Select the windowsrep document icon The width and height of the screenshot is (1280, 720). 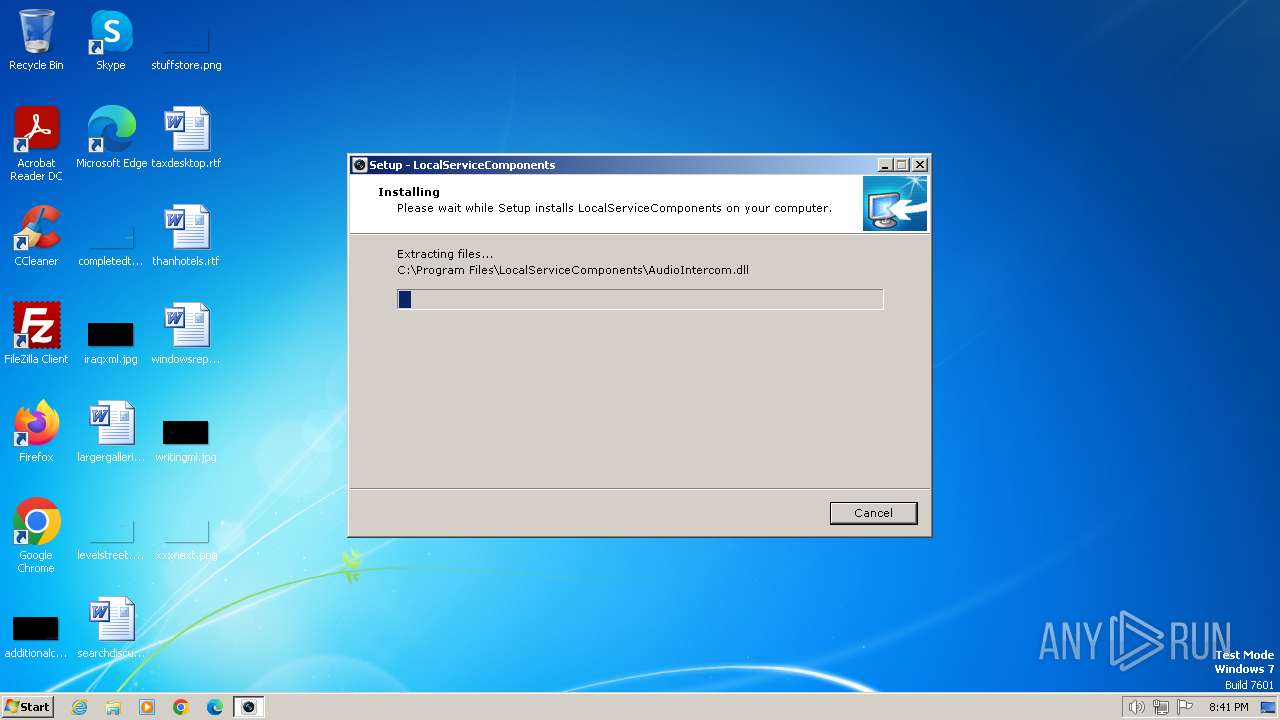pos(186,334)
